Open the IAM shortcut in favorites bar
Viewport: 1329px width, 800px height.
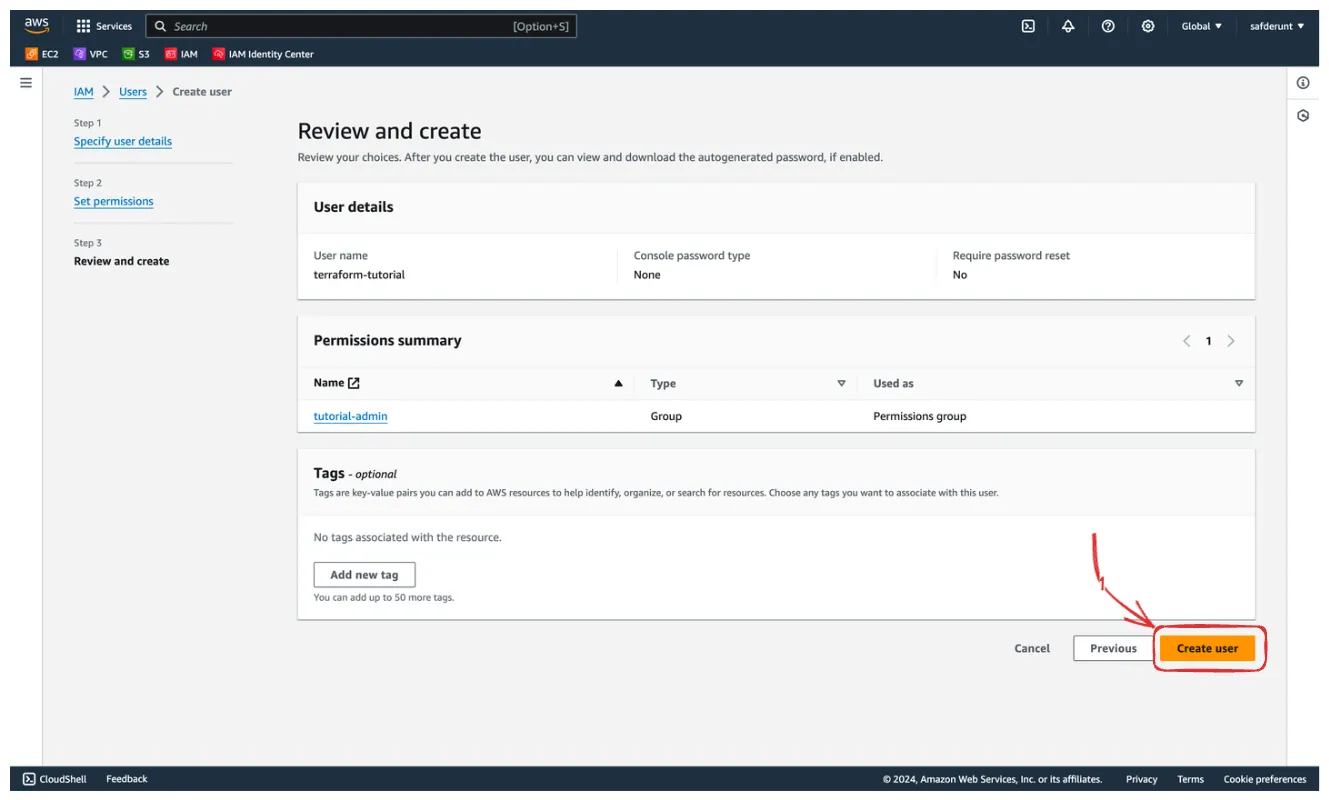click(181, 54)
